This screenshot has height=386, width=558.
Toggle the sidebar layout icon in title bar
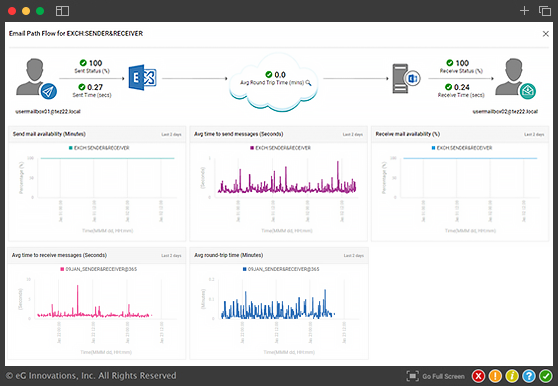pyautogui.click(x=62, y=11)
